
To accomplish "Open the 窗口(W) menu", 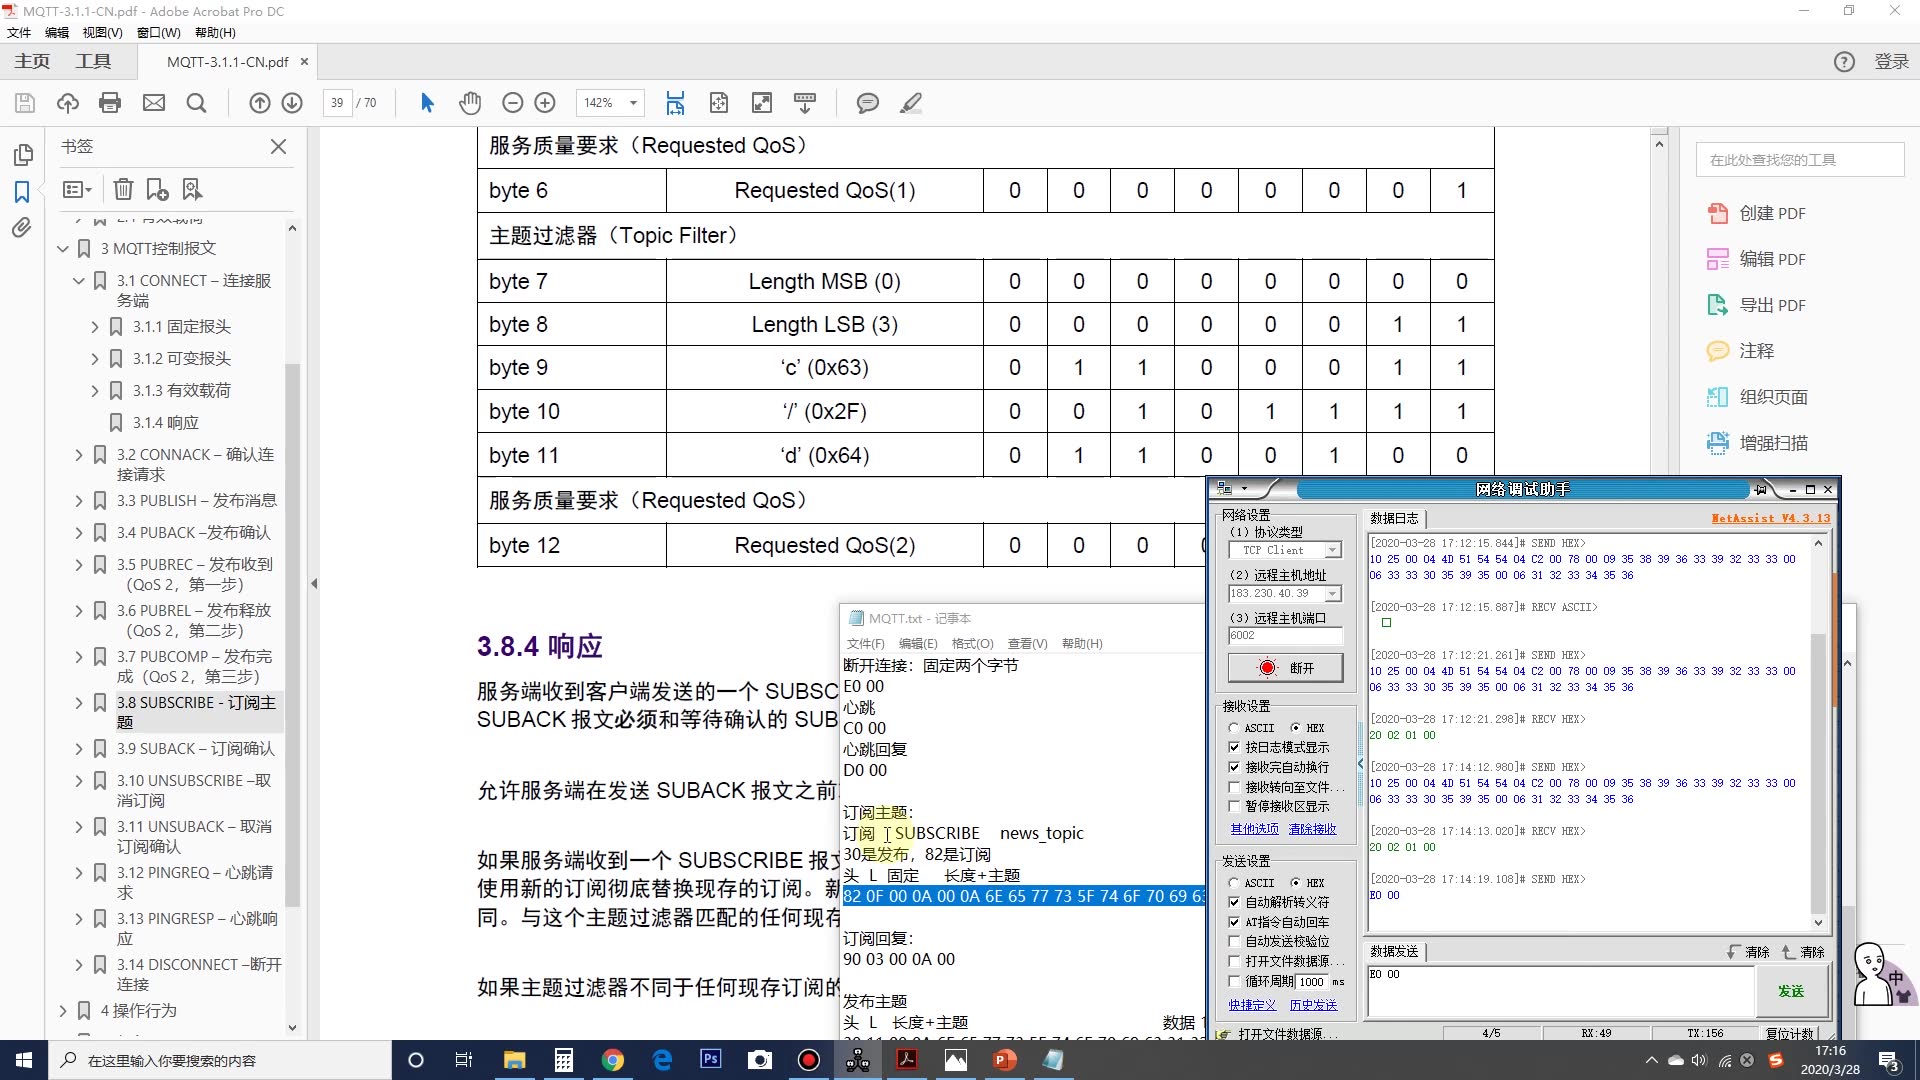I will [x=156, y=32].
